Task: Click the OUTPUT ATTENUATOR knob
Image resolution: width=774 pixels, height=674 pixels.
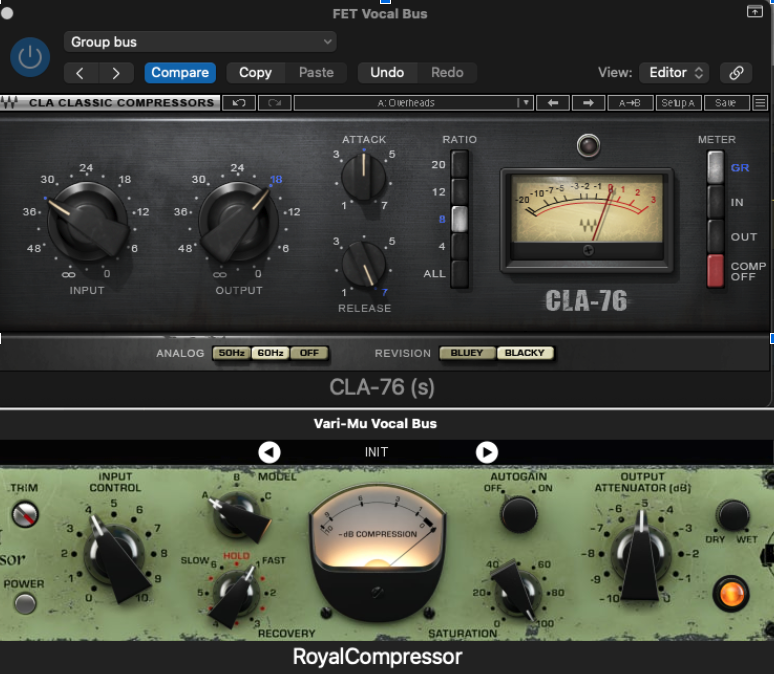Action: (x=641, y=554)
